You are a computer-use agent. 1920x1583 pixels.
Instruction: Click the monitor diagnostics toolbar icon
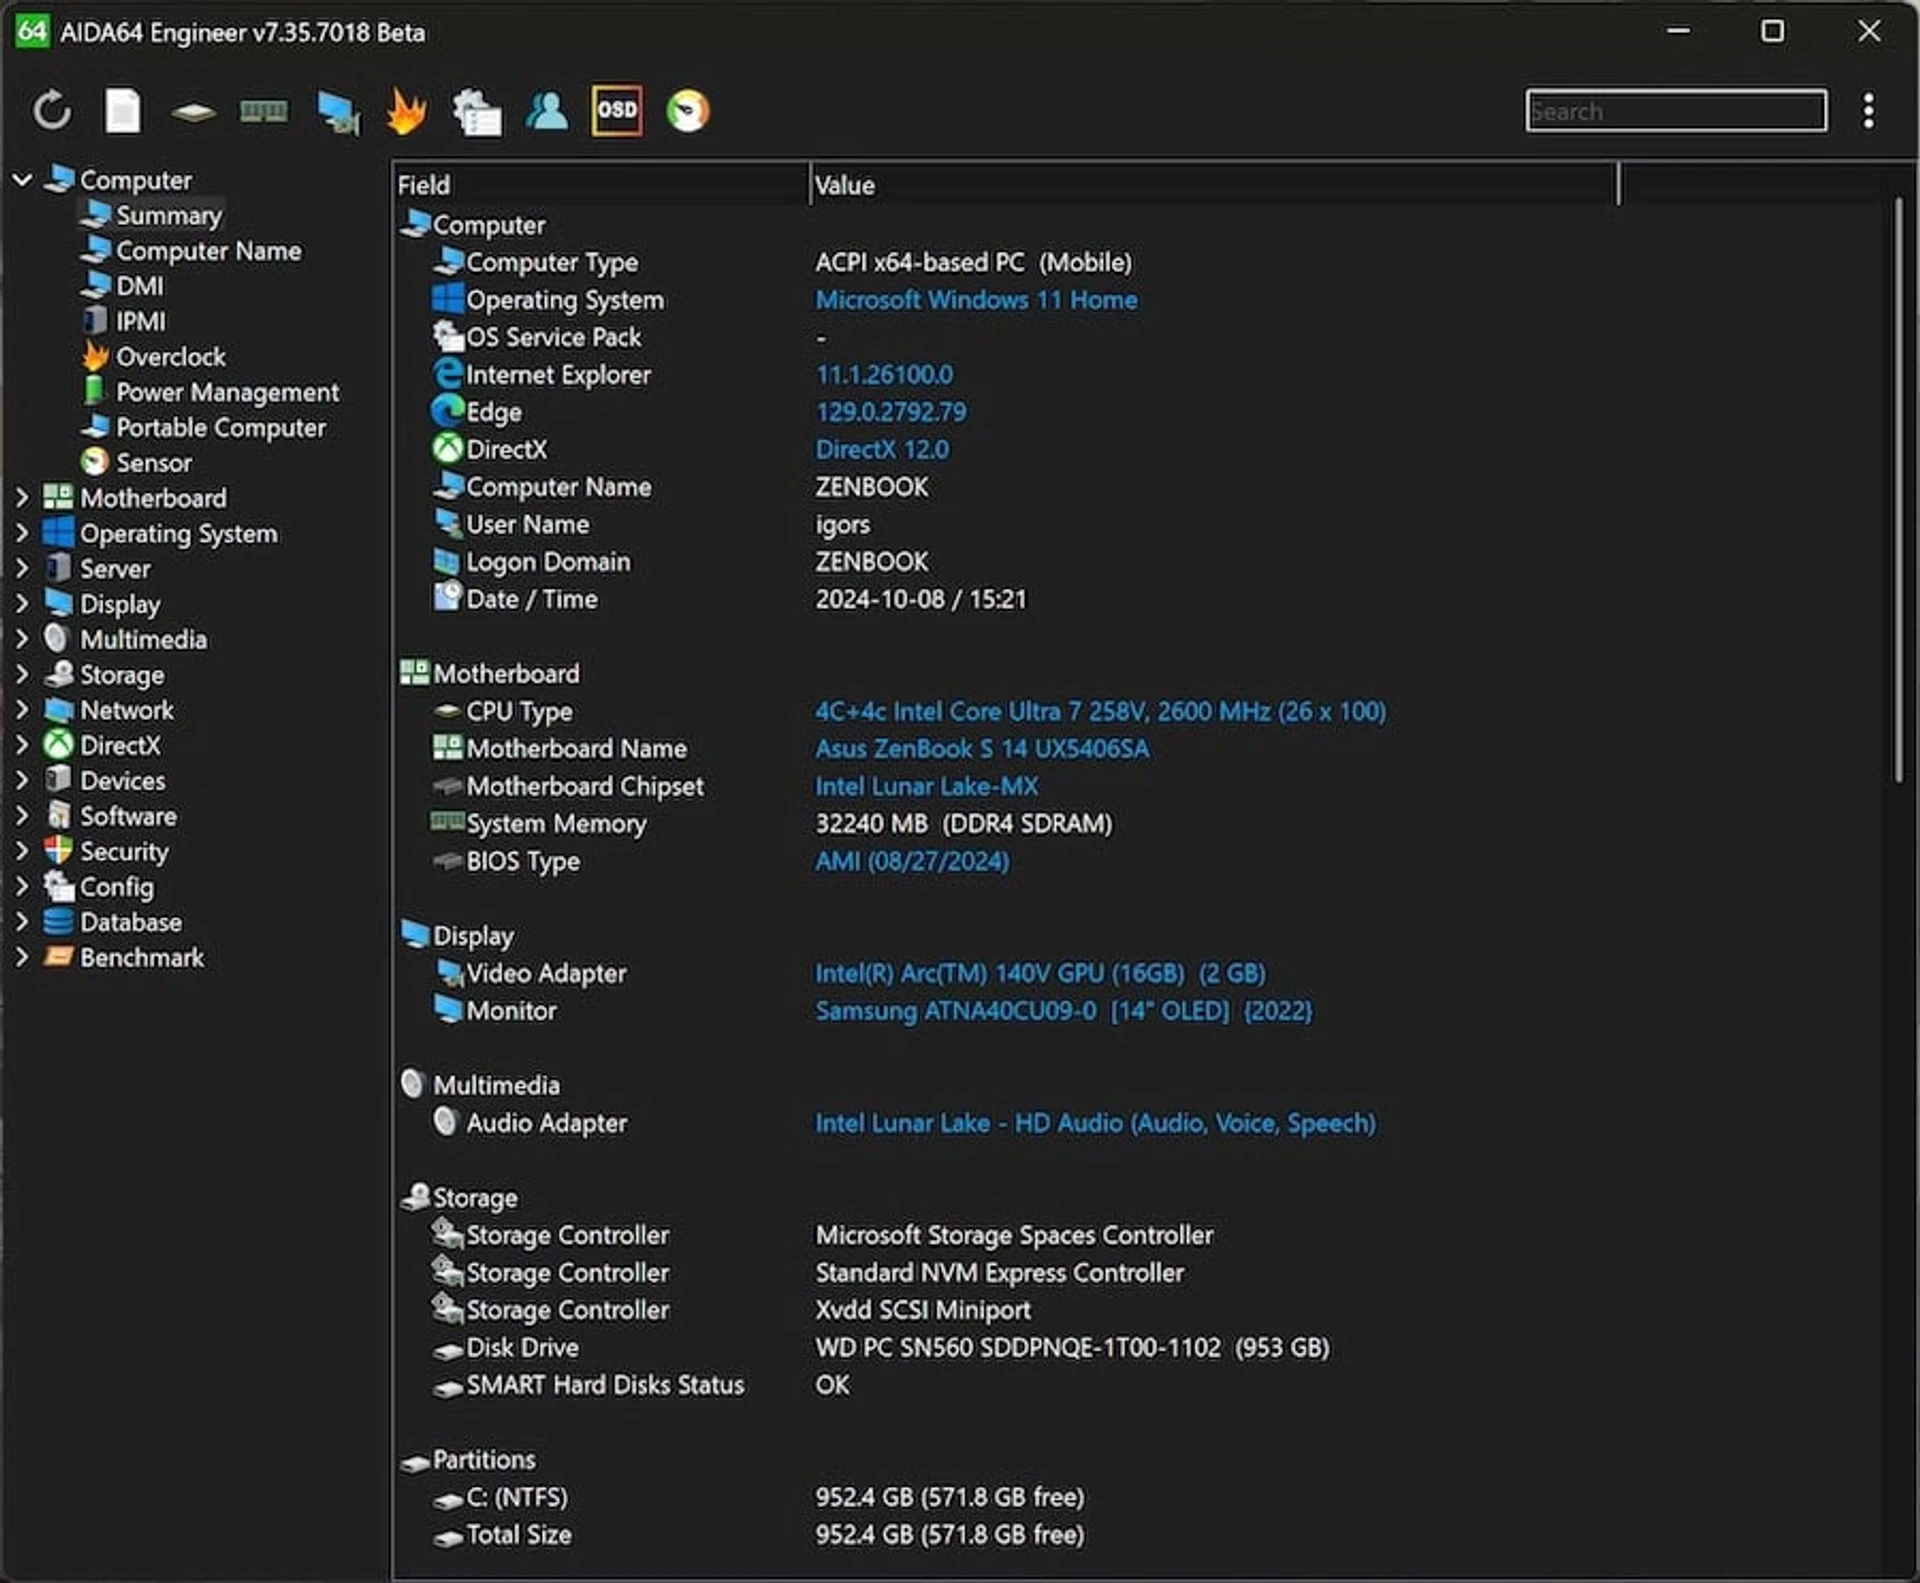click(338, 112)
